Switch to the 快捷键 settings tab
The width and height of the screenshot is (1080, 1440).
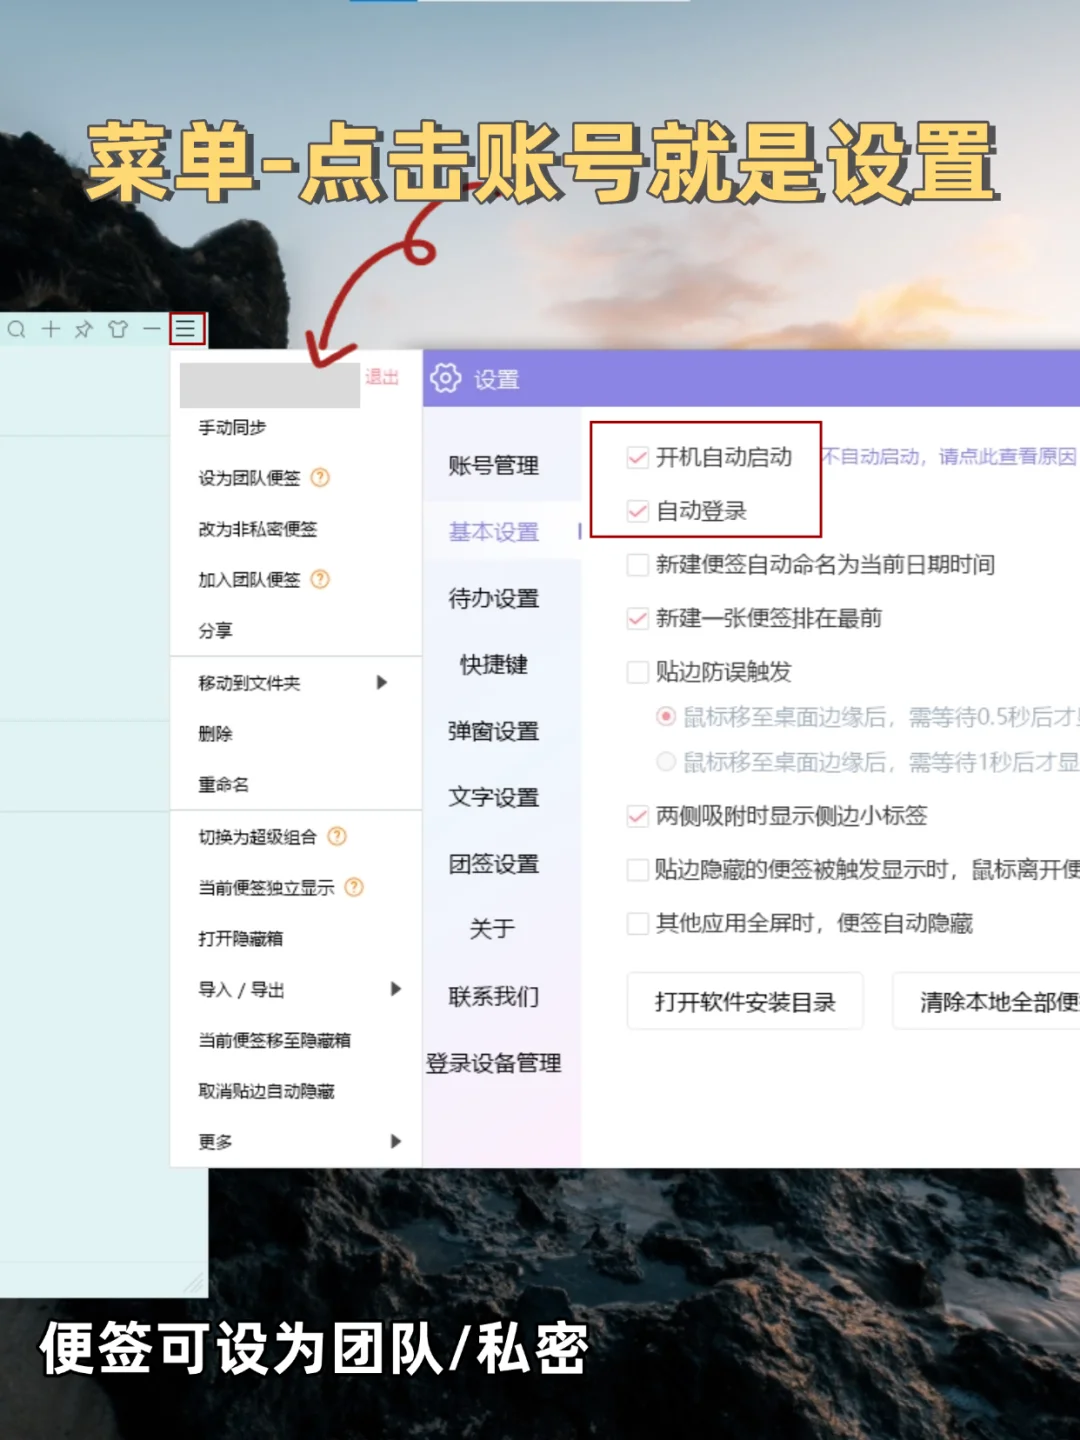(x=493, y=665)
